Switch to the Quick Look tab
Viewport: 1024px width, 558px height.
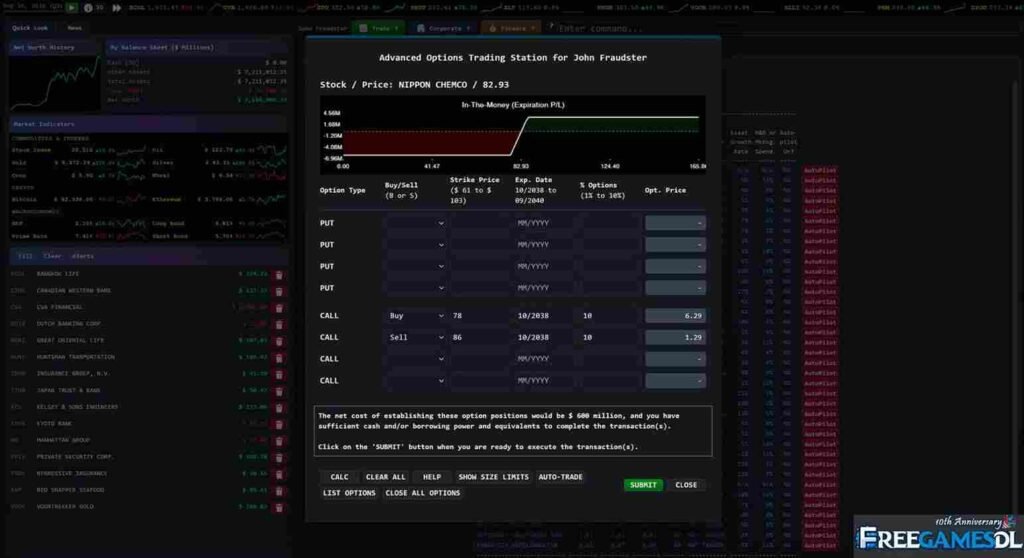[x=30, y=28]
